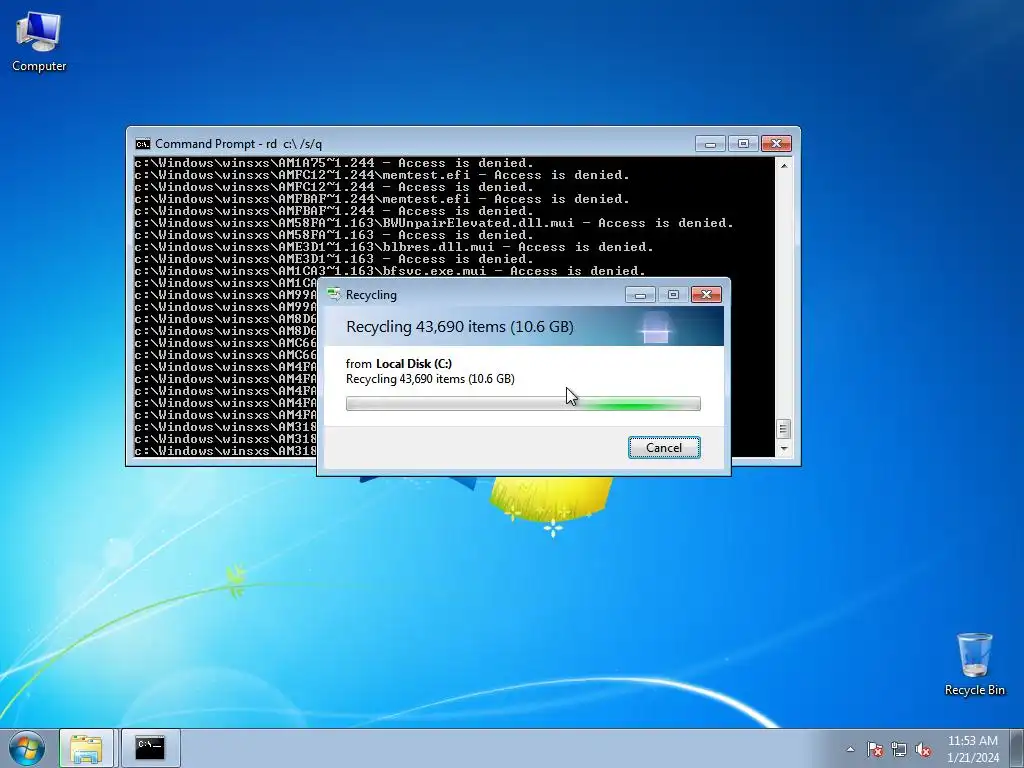Show hidden system tray icons arrow
This screenshot has height=768, width=1024.
[x=850, y=749]
